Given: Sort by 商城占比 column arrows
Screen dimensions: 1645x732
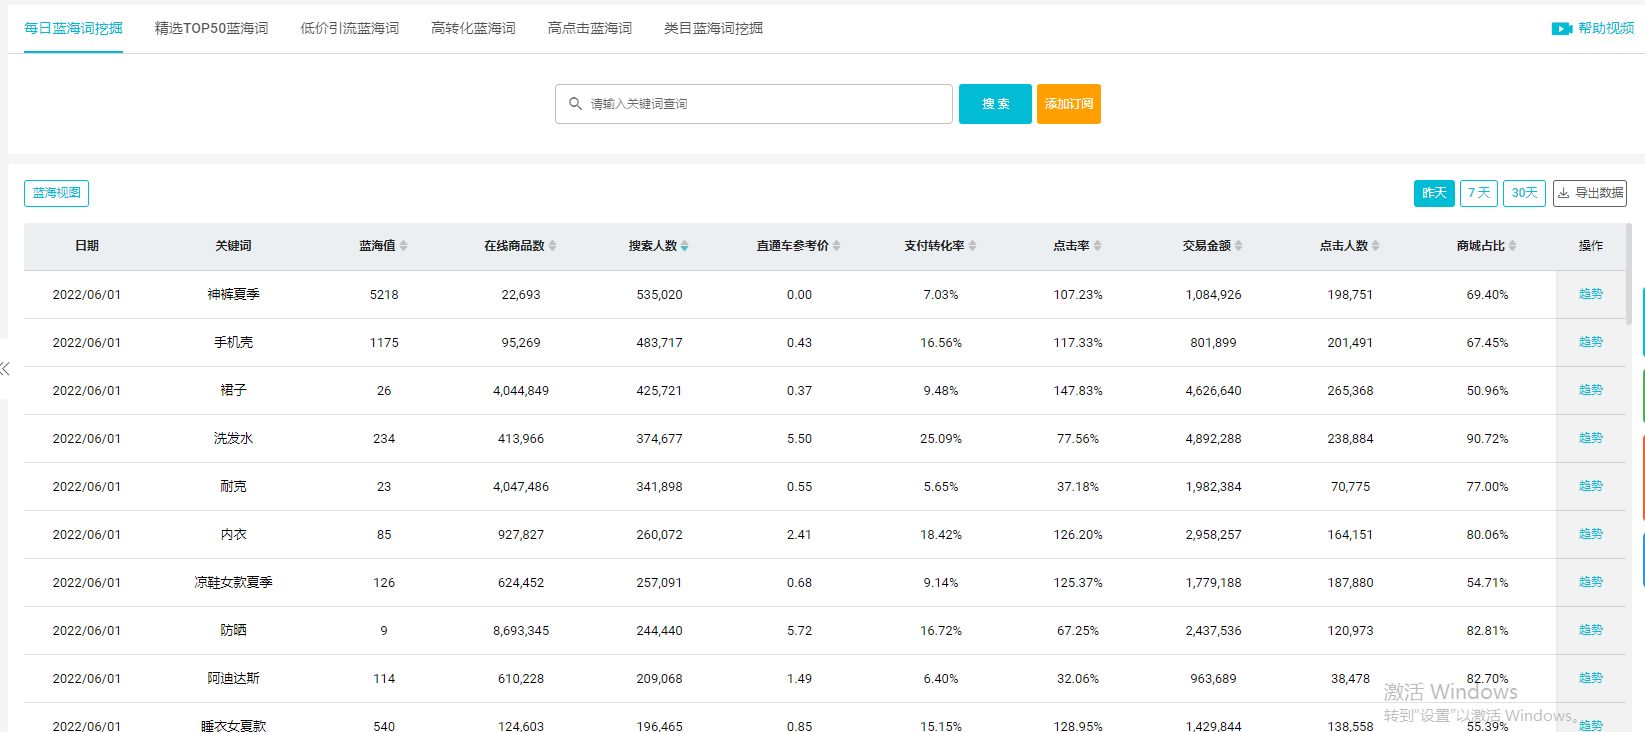Looking at the screenshot, I should 1512,246.
